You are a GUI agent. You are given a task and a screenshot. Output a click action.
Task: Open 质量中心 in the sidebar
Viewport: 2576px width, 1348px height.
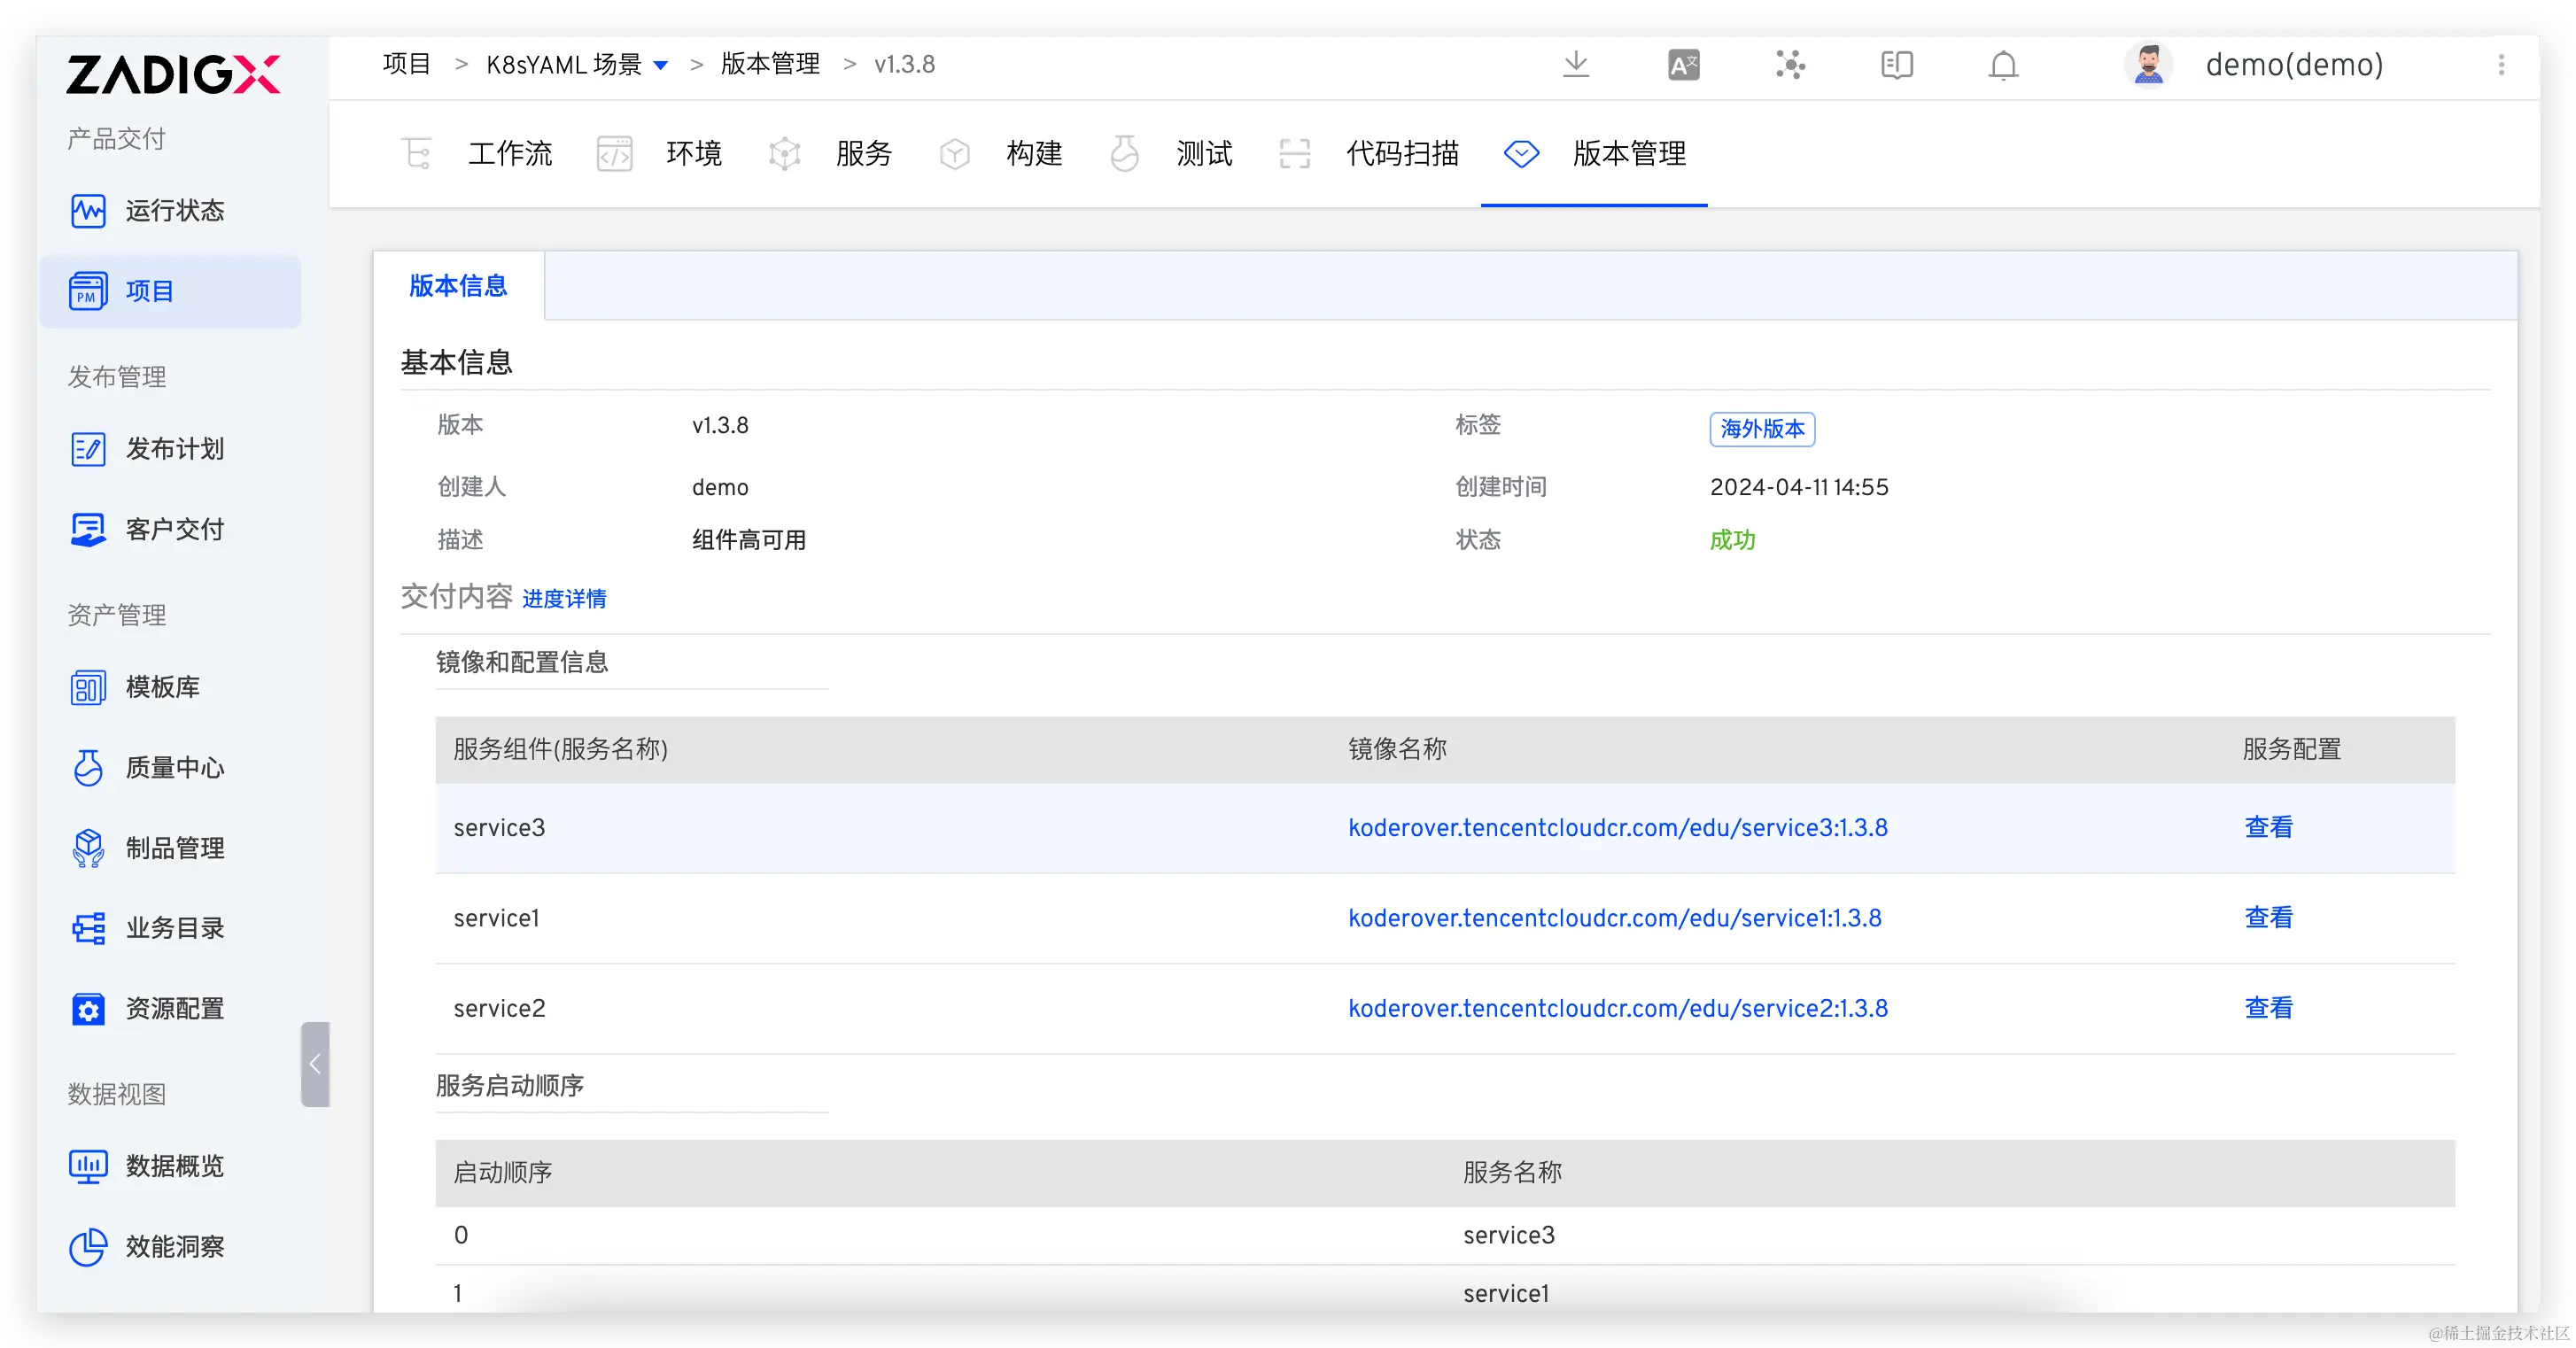(x=174, y=768)
